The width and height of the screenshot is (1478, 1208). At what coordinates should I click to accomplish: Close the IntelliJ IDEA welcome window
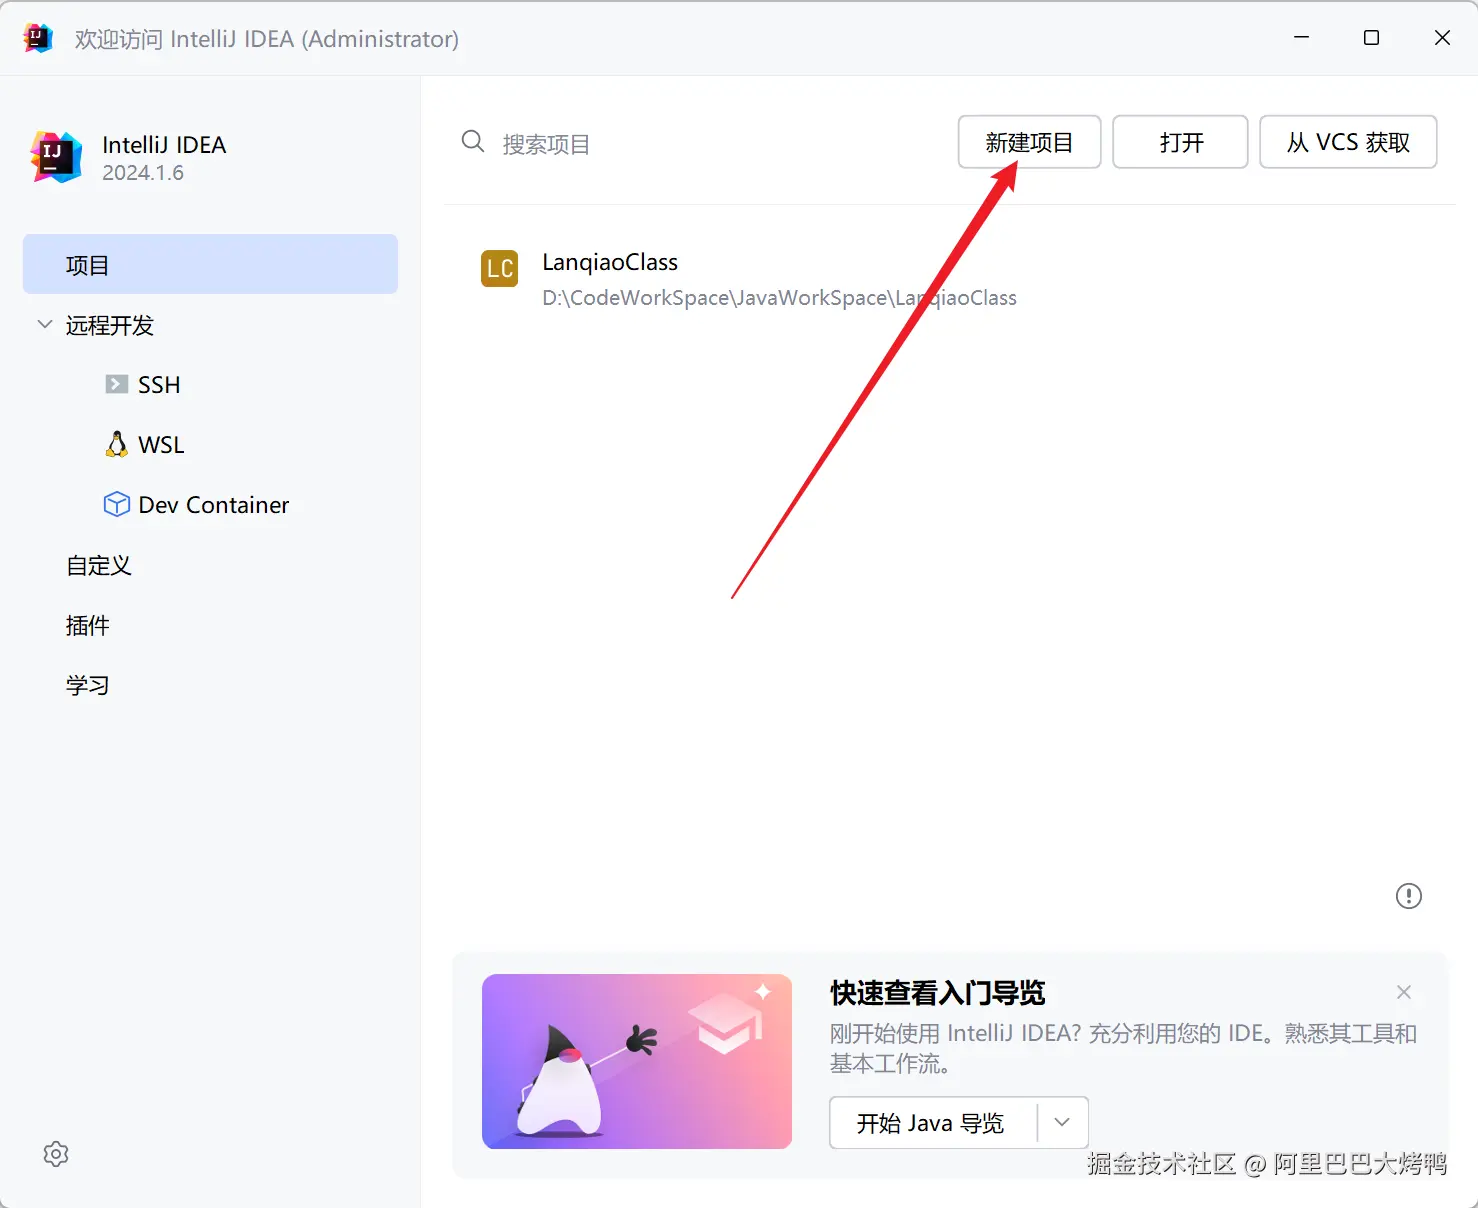tap(1442, 38)
